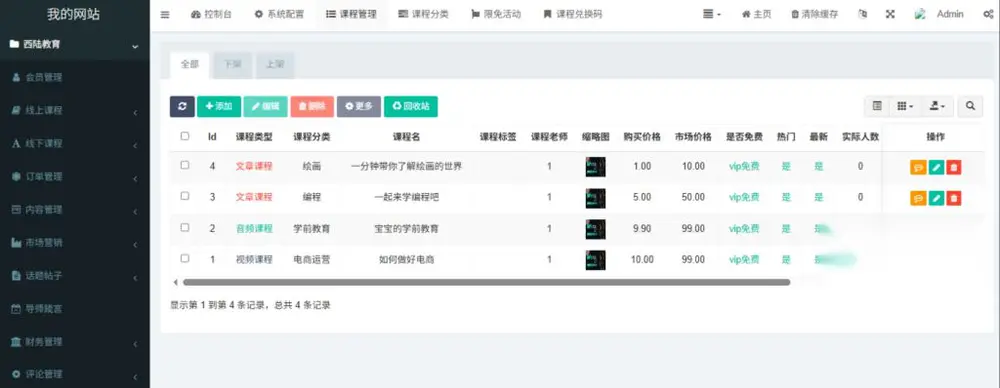Screen dimensions: 1000x388
Task: Toggle table card view icon
Action: coord(877,107)
